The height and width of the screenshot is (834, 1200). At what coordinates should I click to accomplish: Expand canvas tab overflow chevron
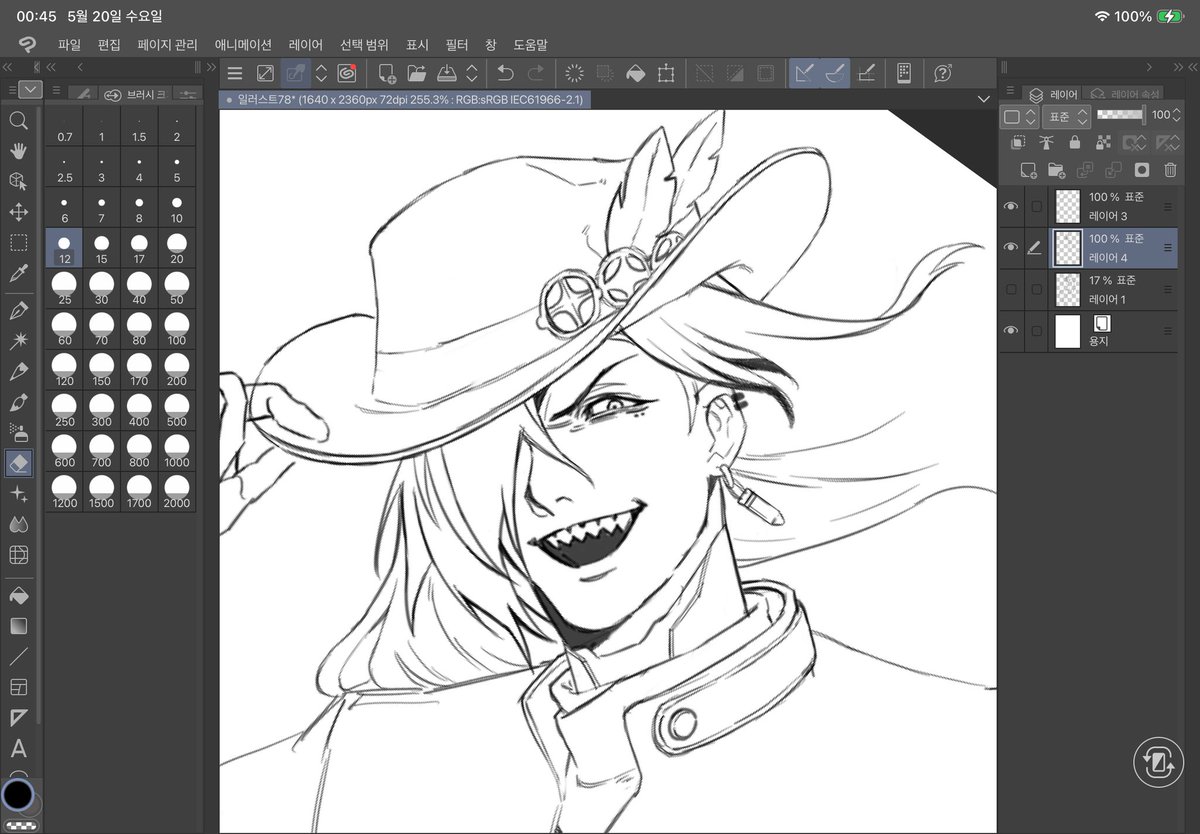983,99
